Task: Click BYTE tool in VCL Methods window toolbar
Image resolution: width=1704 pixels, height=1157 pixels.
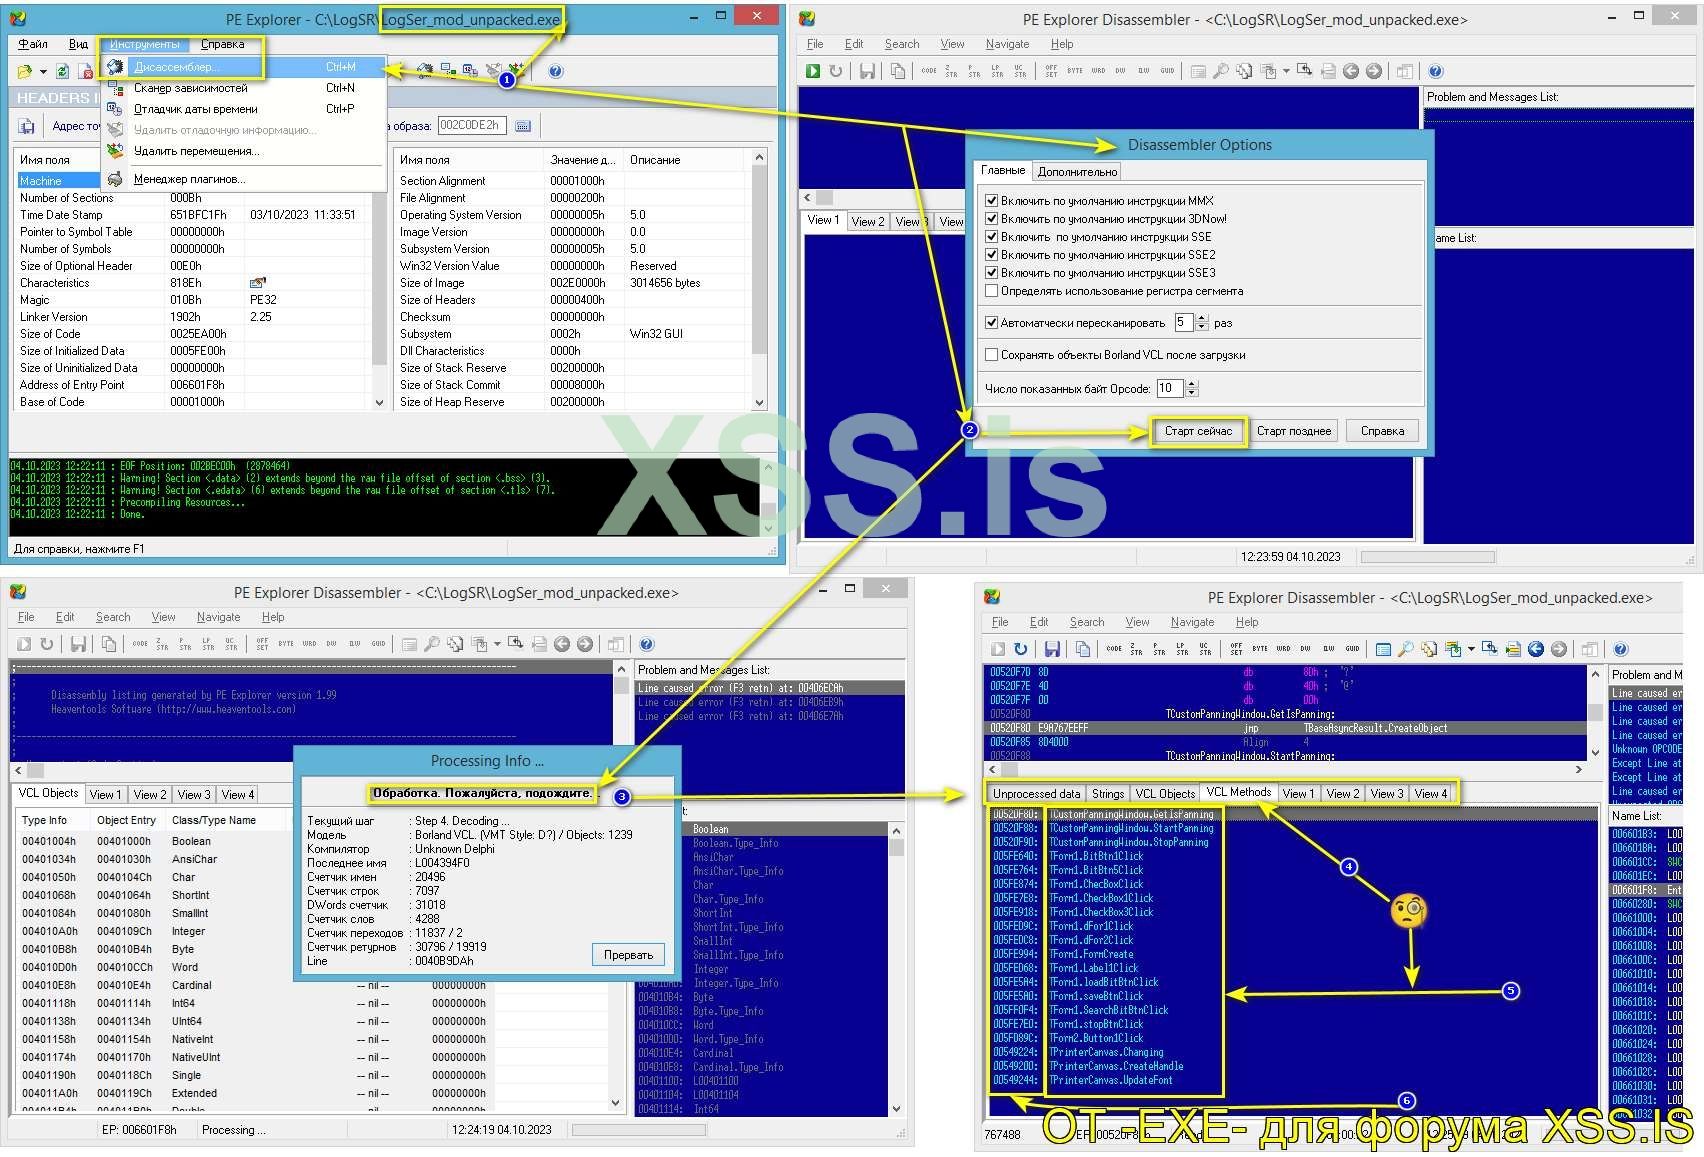Action: coord(1260,649)
